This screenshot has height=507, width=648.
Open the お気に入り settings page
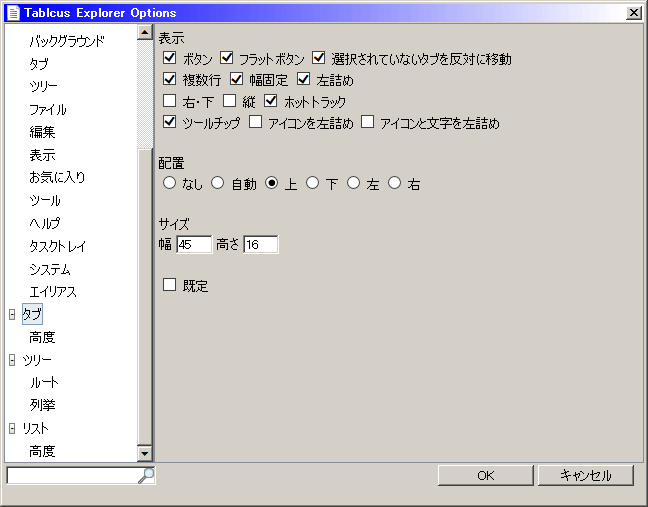57,178
